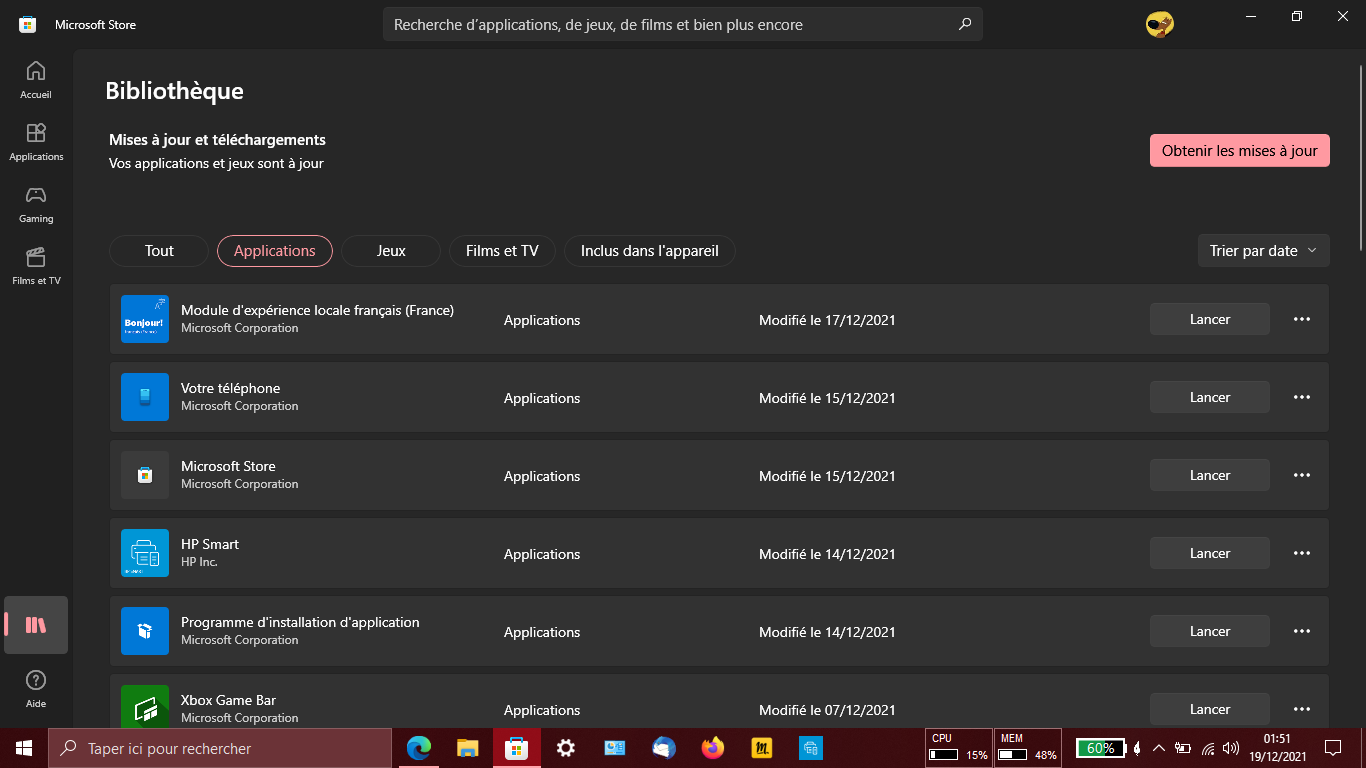Click the search magnifier icon
This screenshot has height=768, width=1366.
(965, 24)
